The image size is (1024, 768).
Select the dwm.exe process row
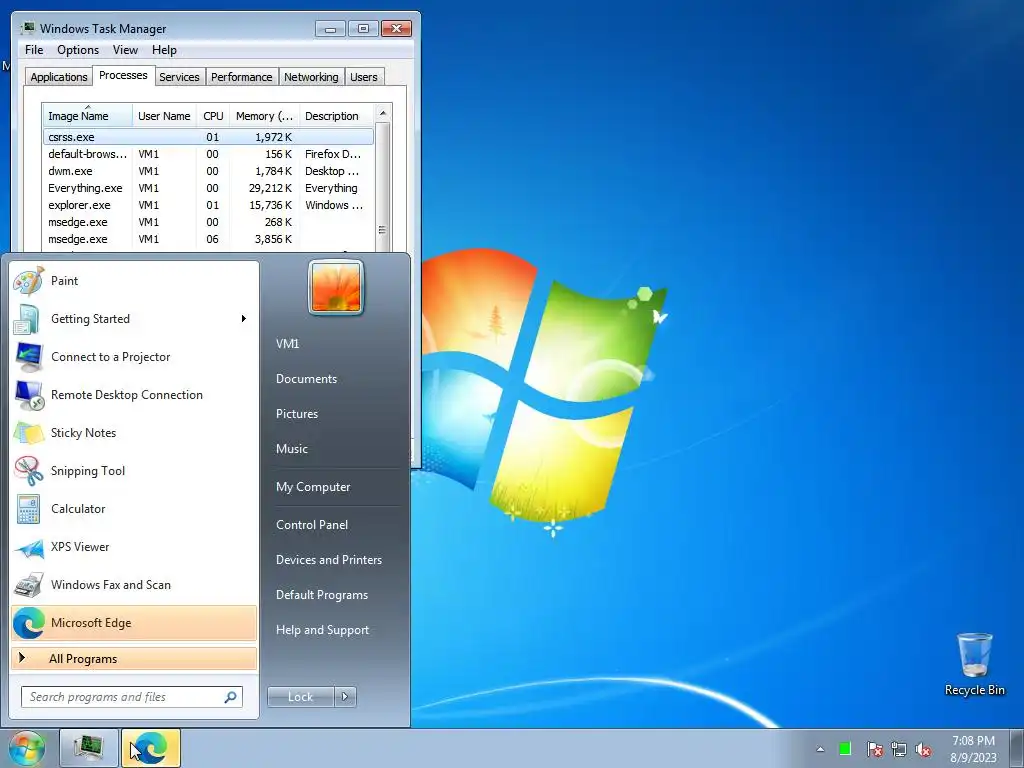tap(208, 171)
